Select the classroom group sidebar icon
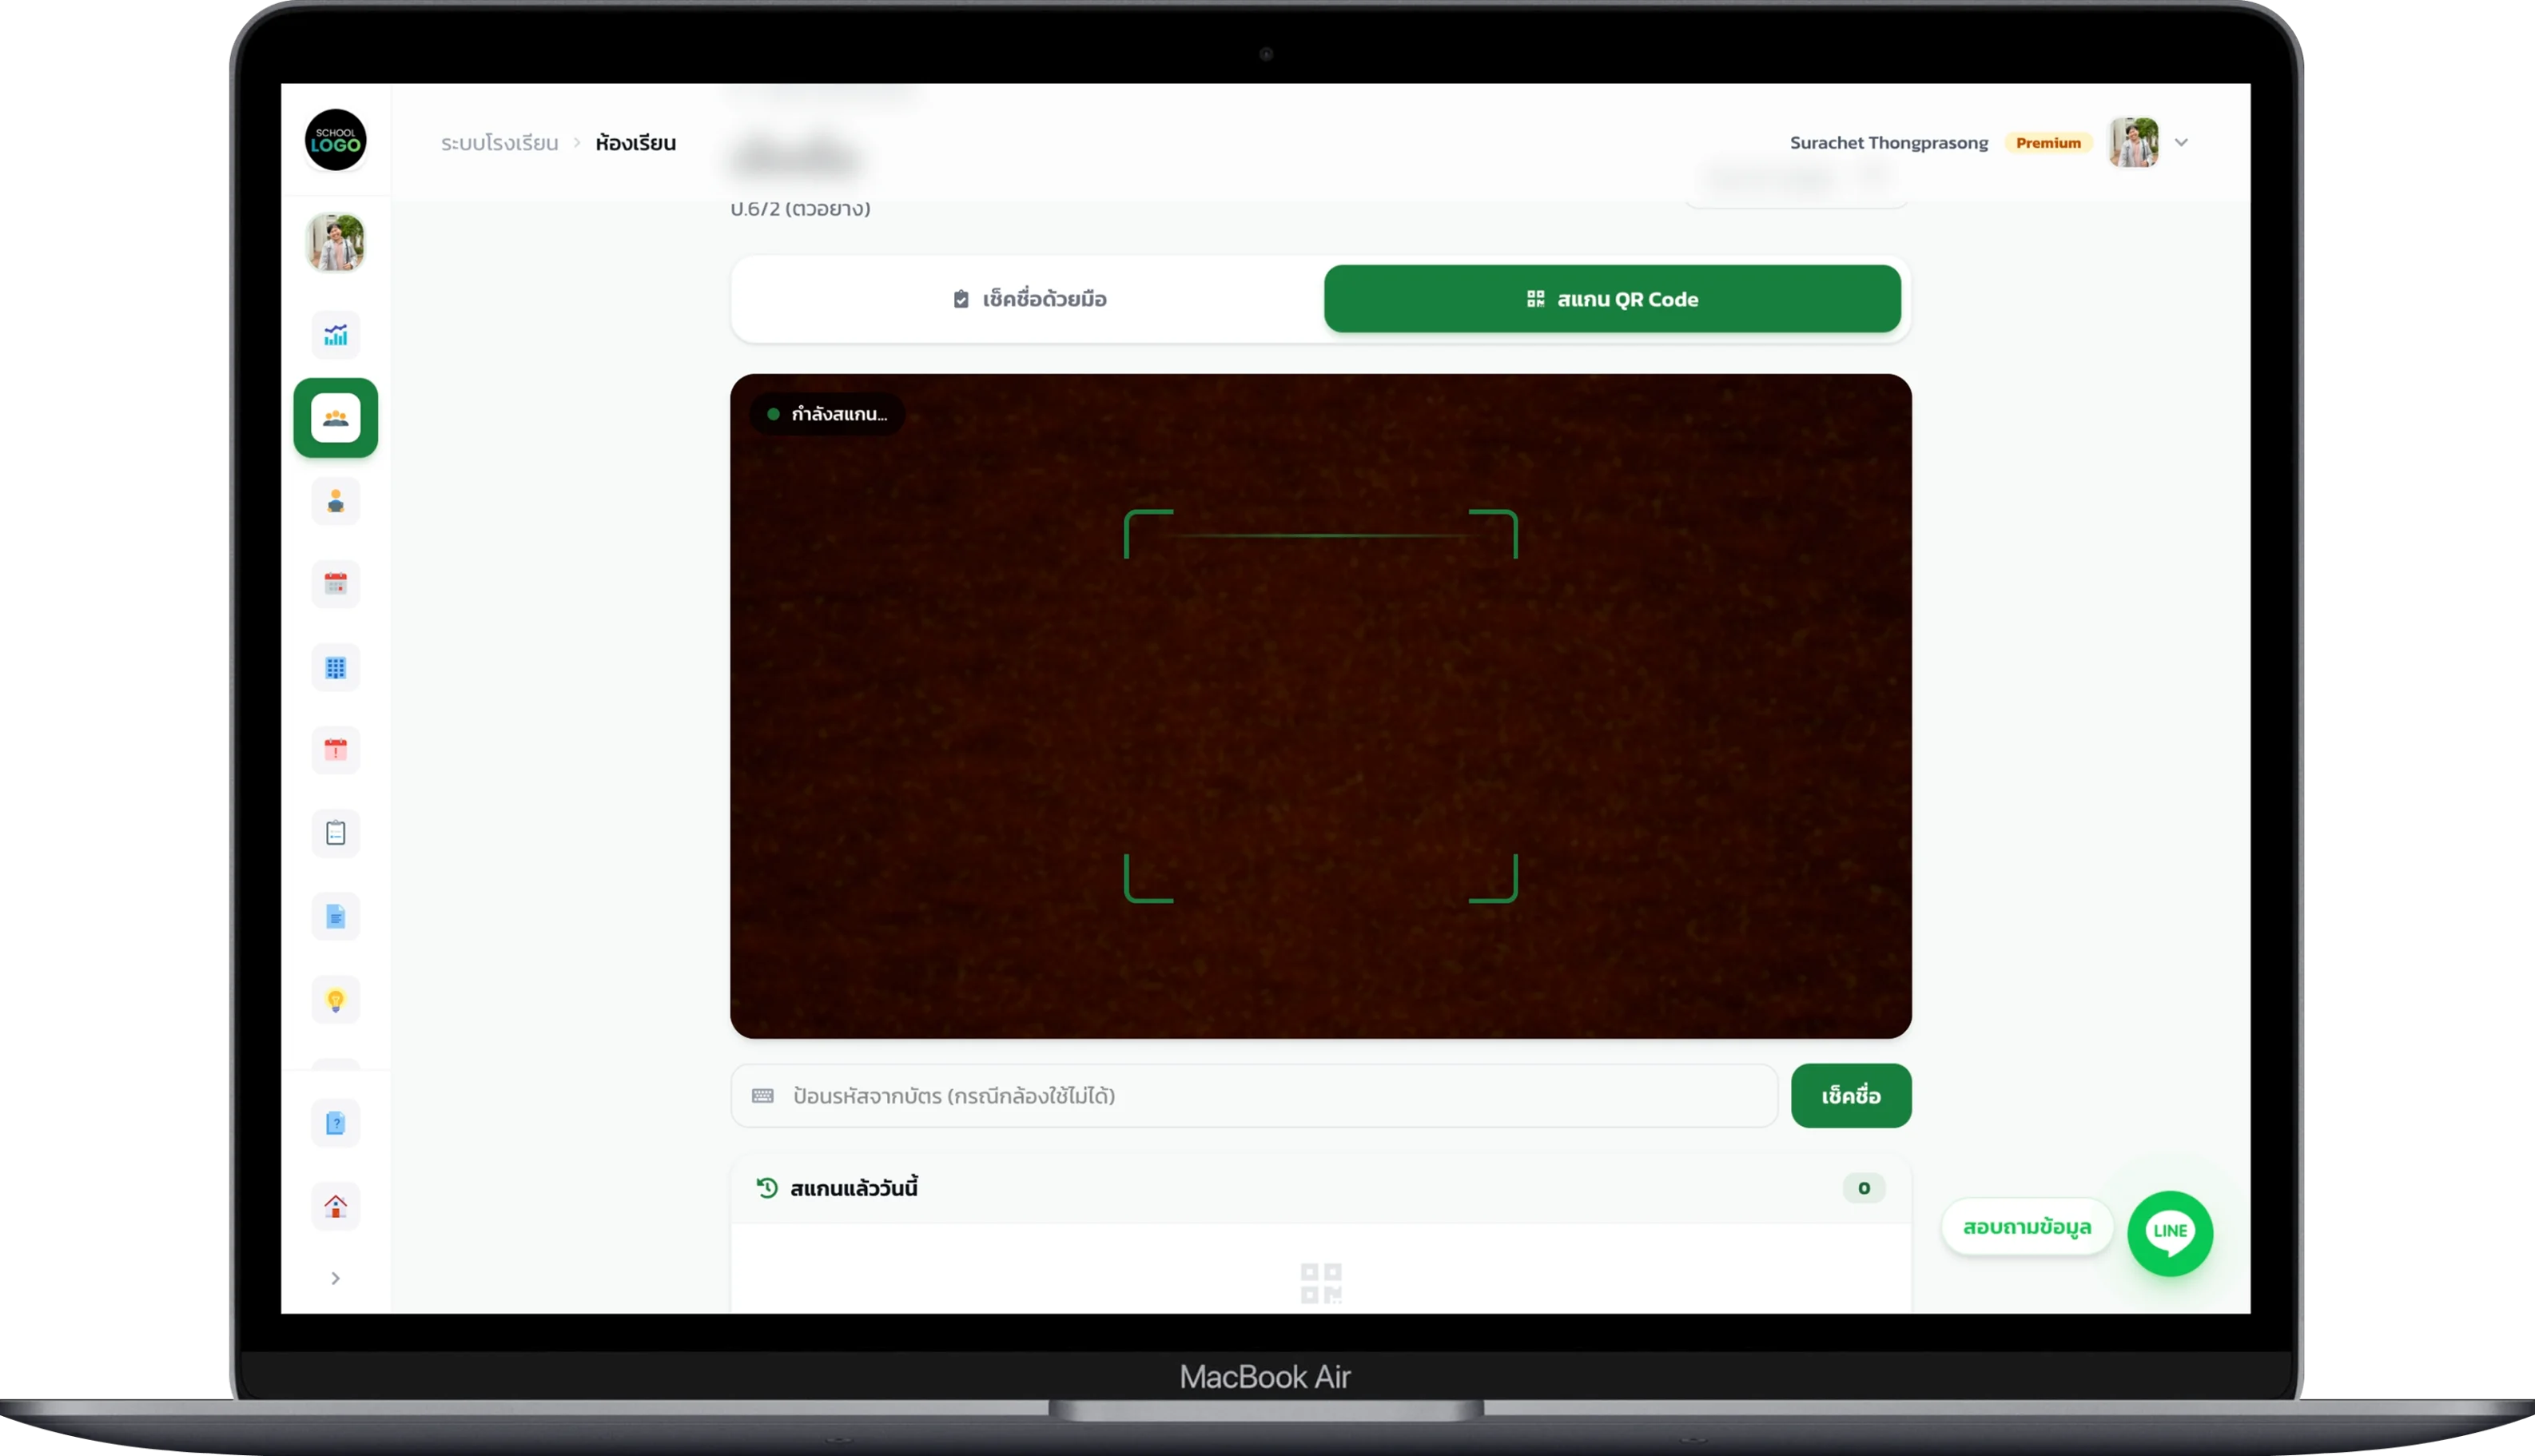Image resolution: width=2535 pixels, height=1456 pixels. pos(335,418)
